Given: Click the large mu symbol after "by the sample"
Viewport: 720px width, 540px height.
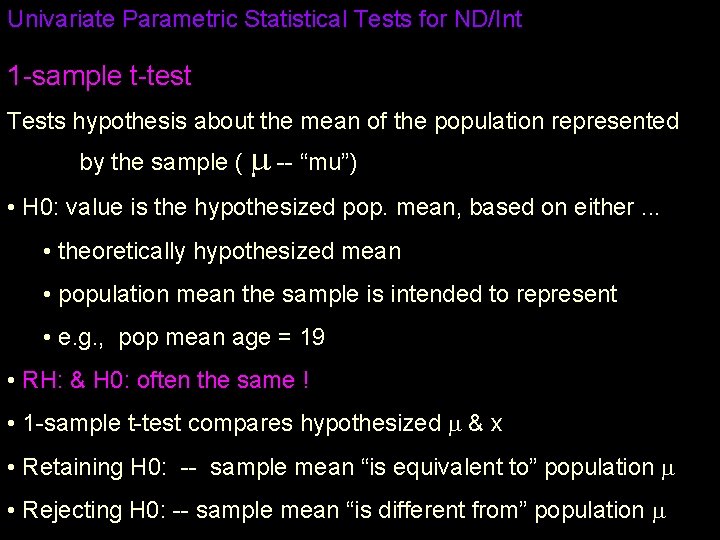Looking at the screenshot, I should (259, 163).
